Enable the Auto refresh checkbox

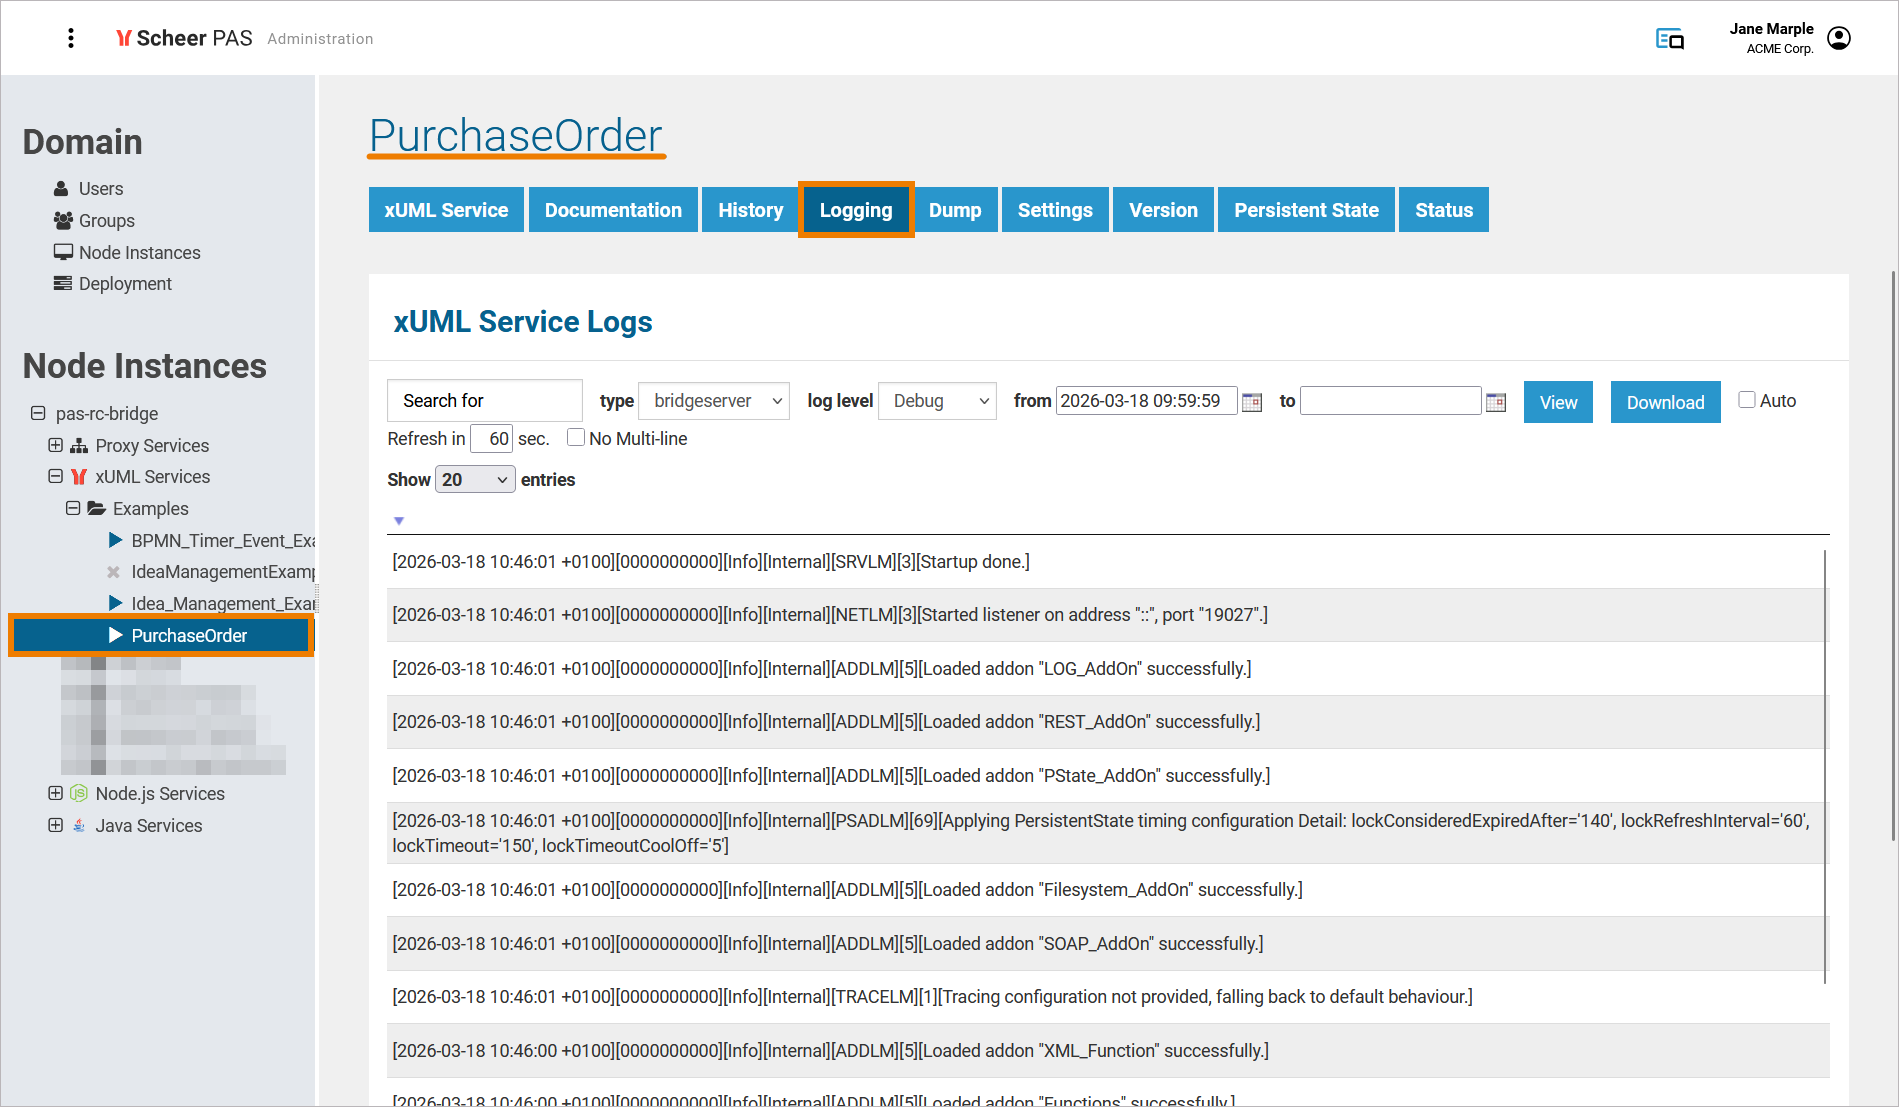[1747, 400]
